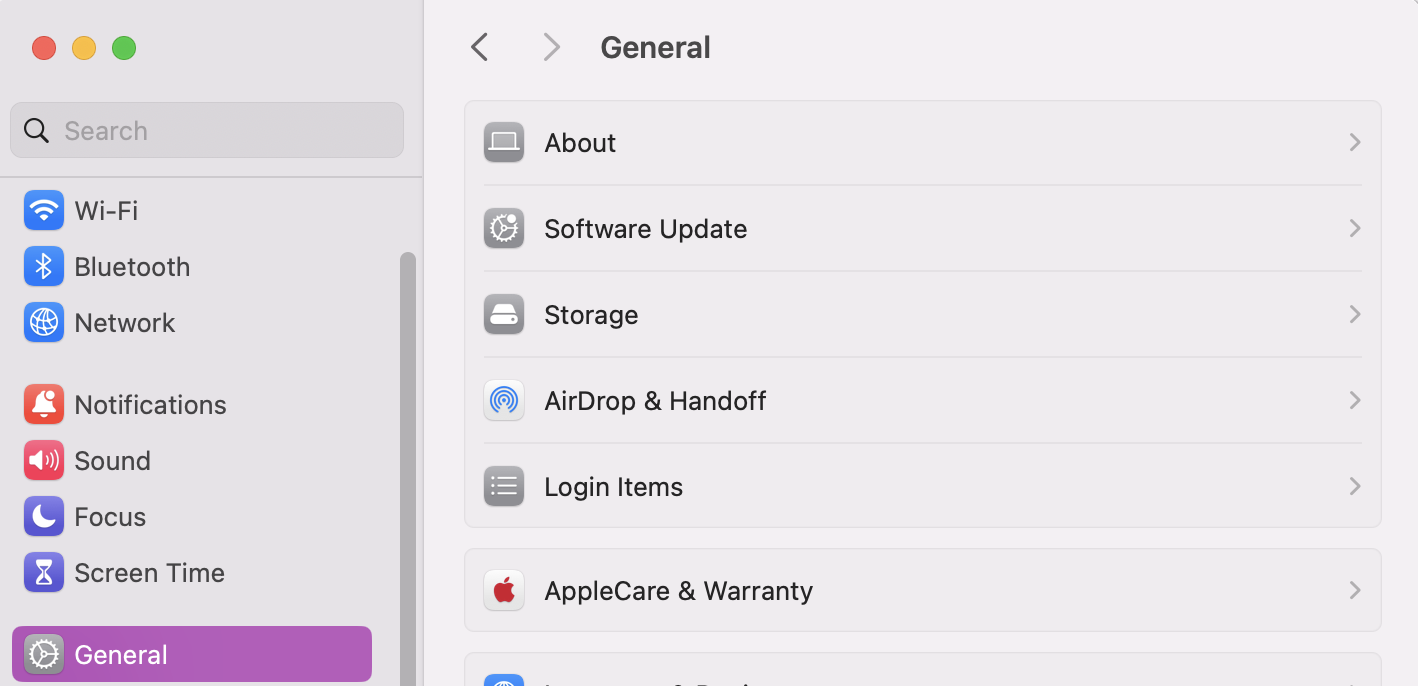Image resolution: width=1418 pixels, height=686 pixels.
Task: Click the AirDrop & Handoff waves icon
Action: [504, 400]
